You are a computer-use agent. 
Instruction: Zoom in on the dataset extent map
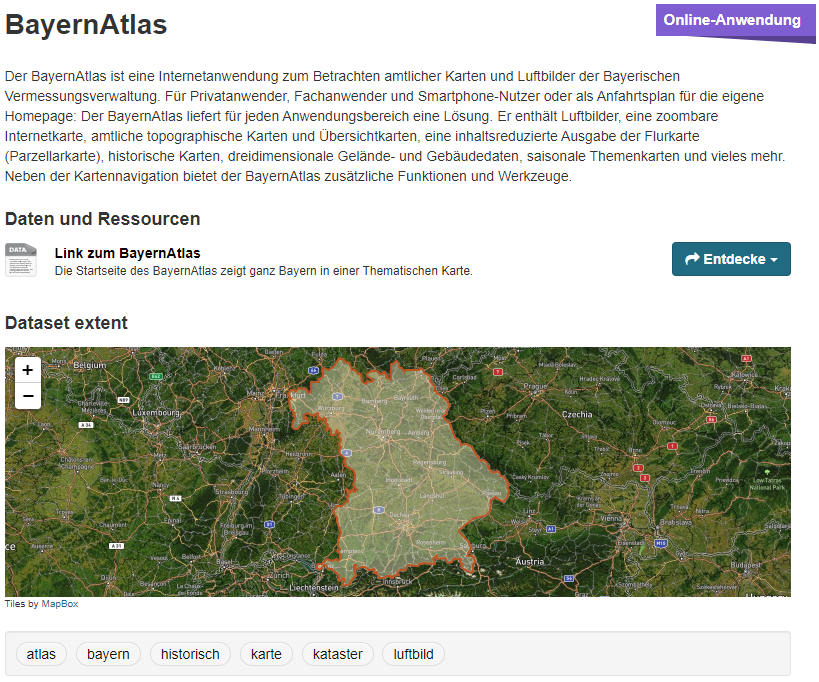coord(27,370)
